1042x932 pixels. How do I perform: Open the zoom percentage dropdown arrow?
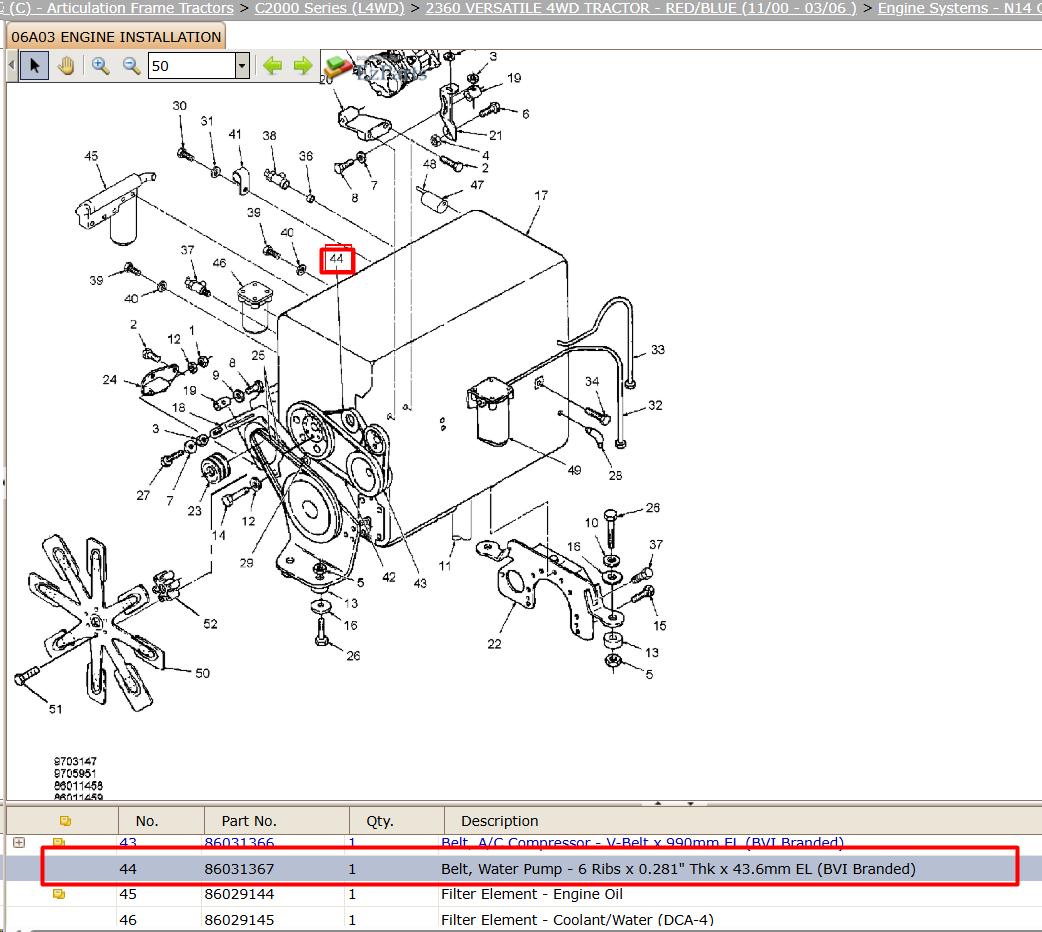243,66
